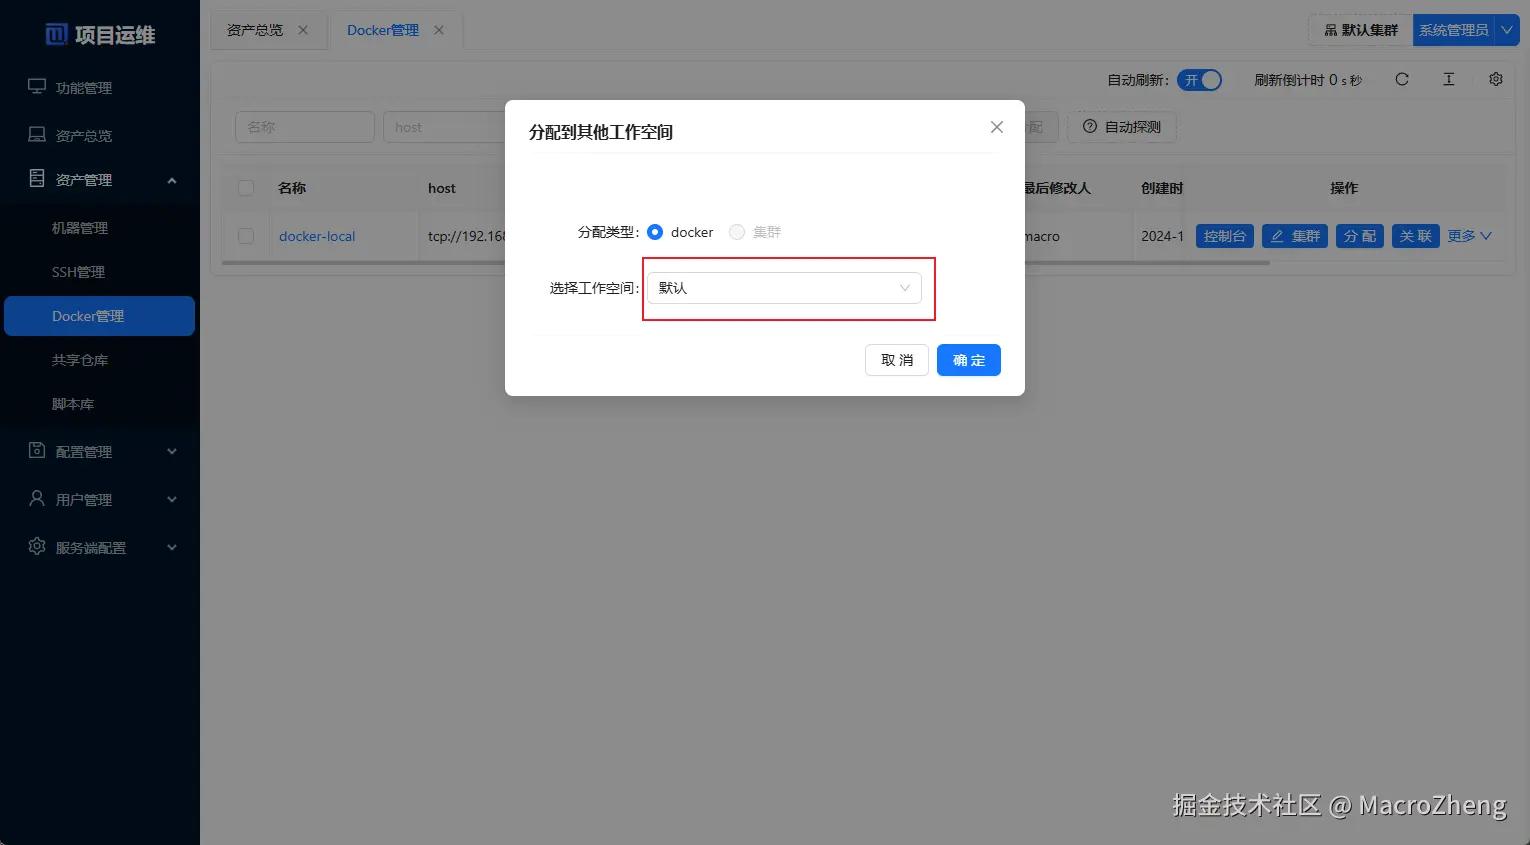The height and width of the screenshot is (845, 1530).
Task: Click the host column header
Action: click(x=442, y=188)
